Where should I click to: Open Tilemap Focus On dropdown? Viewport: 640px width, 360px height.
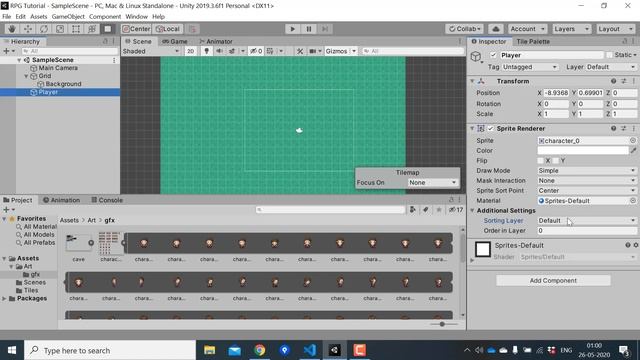tap(433, 182)
